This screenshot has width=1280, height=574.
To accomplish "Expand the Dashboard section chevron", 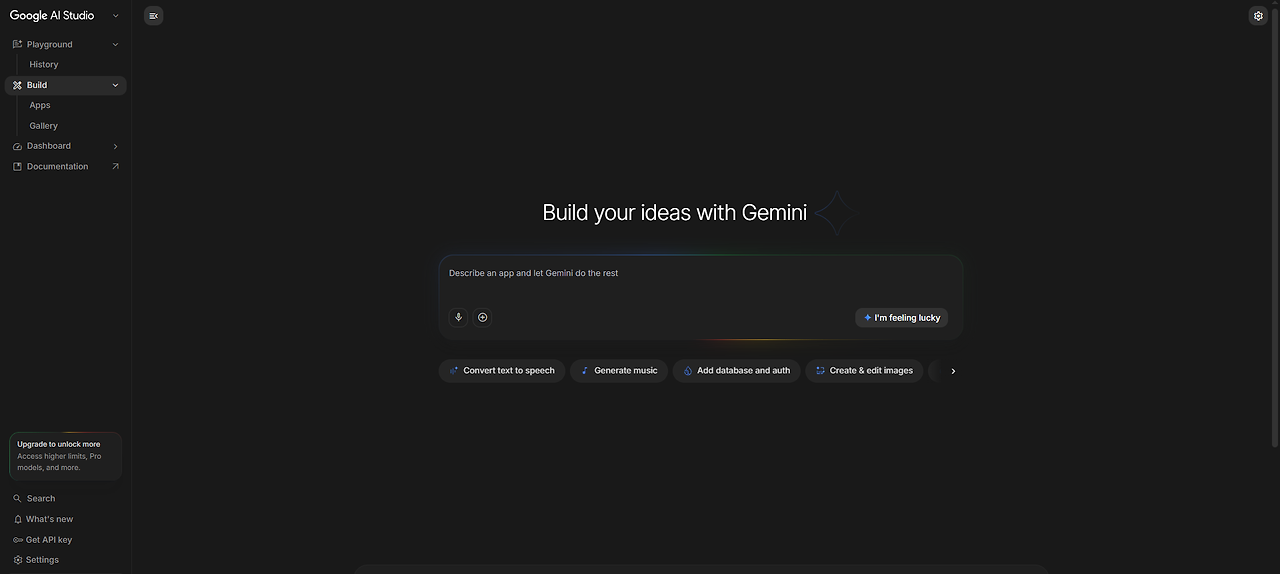I will 115,146.
